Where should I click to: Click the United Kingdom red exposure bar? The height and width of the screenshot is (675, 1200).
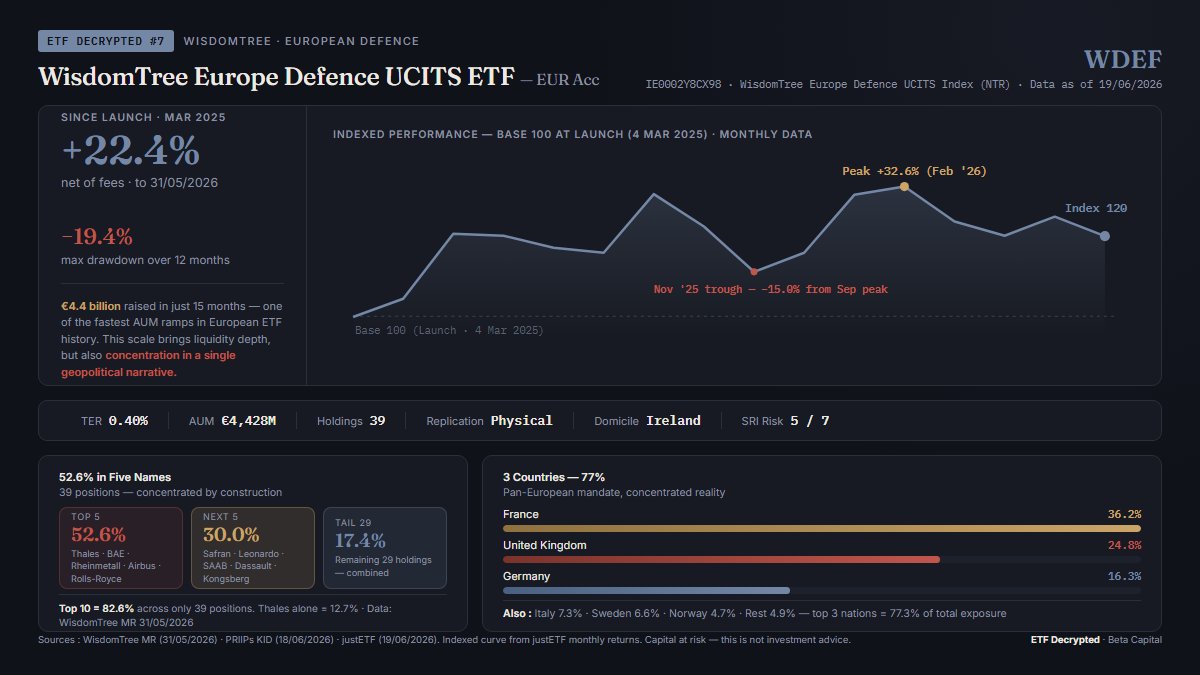tap(722, 559)
